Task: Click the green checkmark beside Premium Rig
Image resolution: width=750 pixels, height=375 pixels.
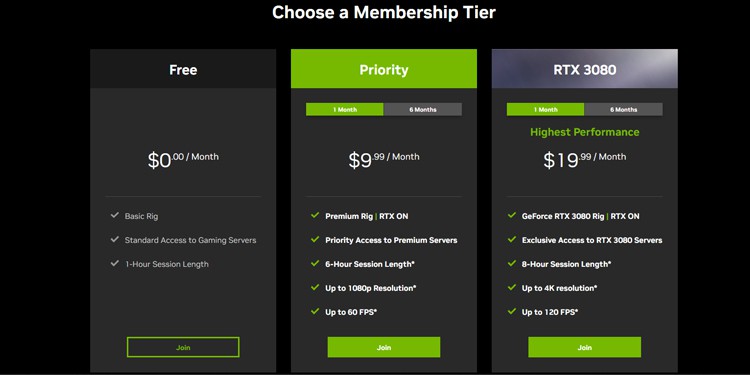Action: pyautogui.click(x=315, y=215)
